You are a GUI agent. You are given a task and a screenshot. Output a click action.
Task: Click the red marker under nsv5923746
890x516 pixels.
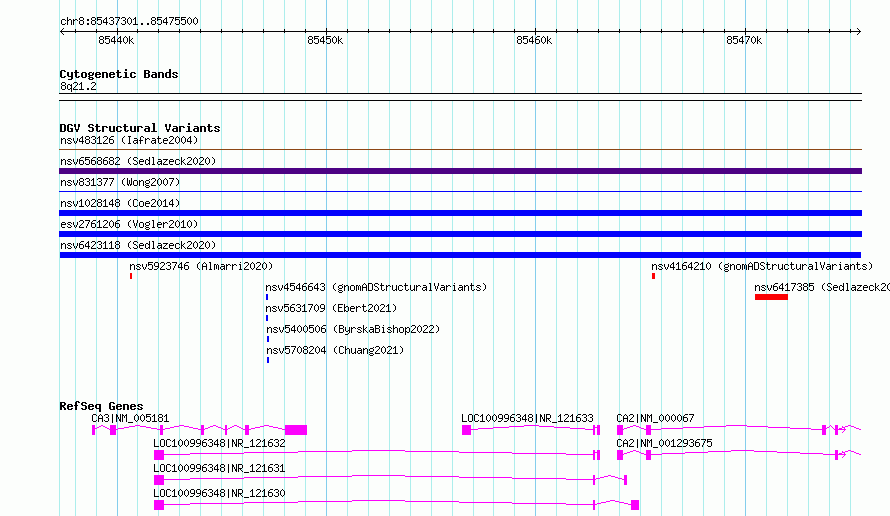pyautogui.click(x=131, y=276)
